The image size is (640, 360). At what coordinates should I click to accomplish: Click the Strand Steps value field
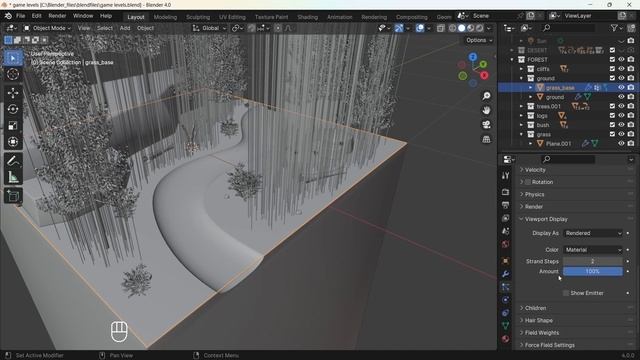[593, 261]
